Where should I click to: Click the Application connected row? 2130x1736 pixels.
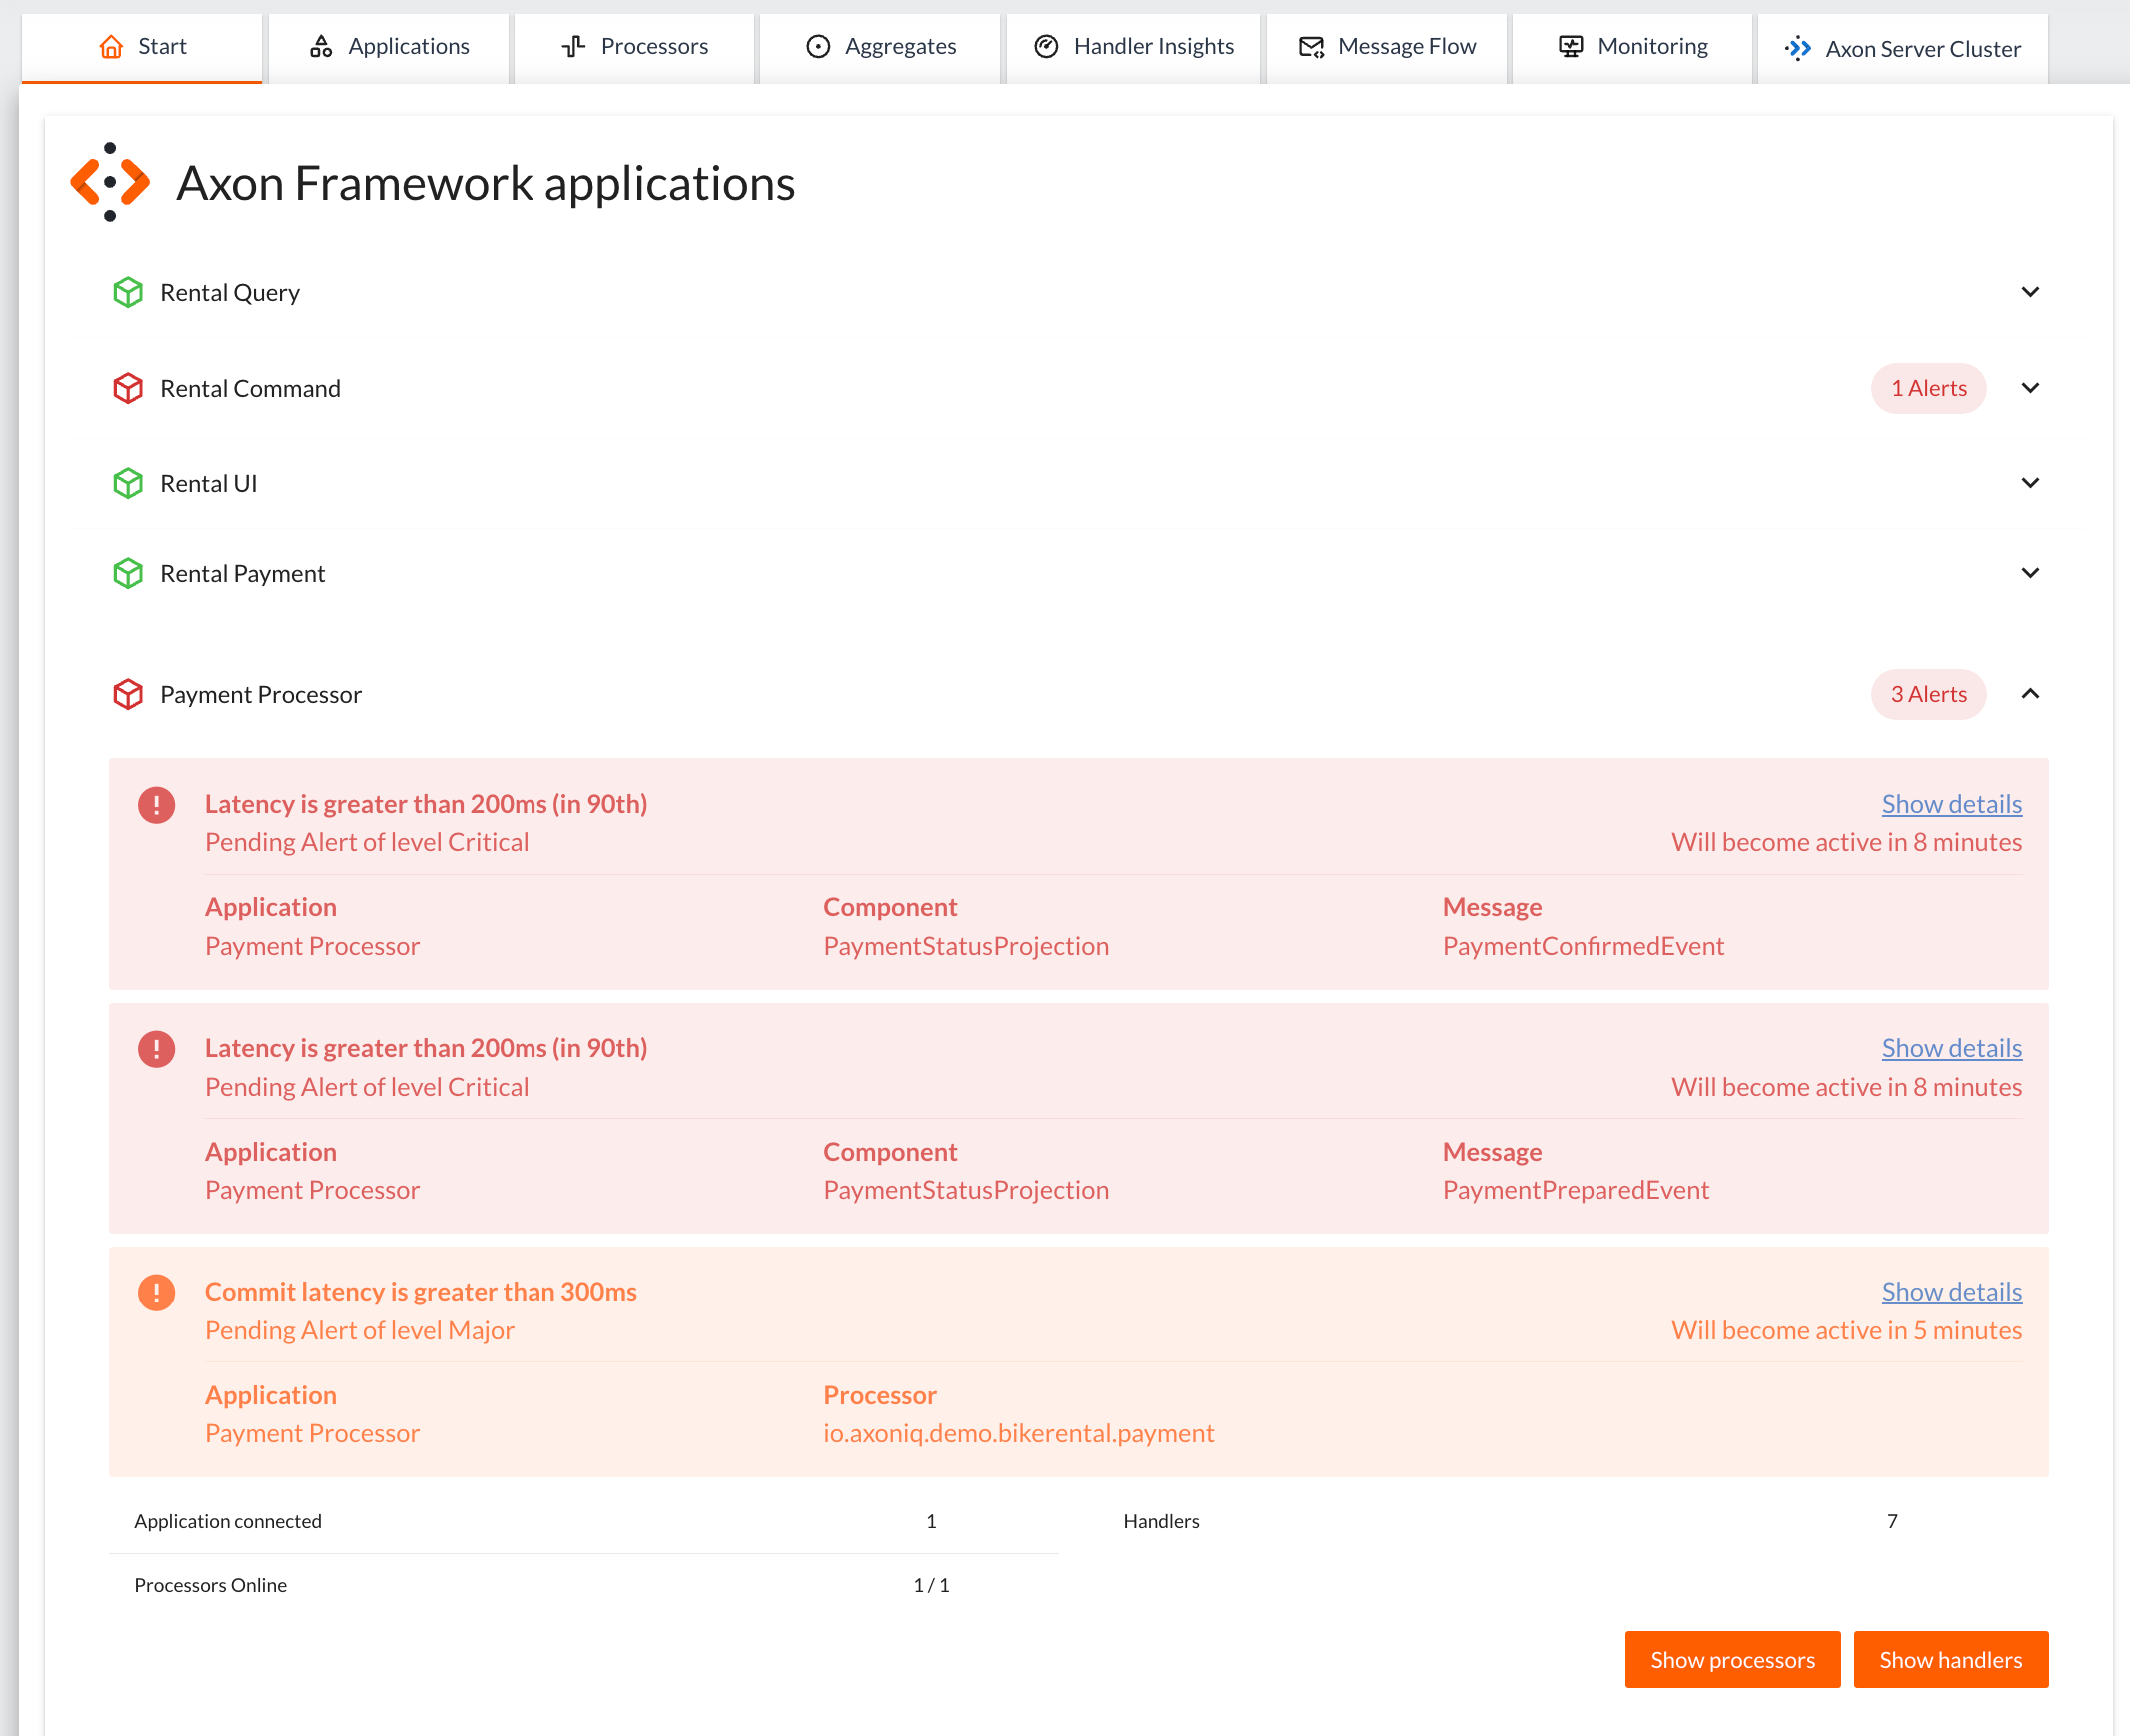pos(583,1522)
